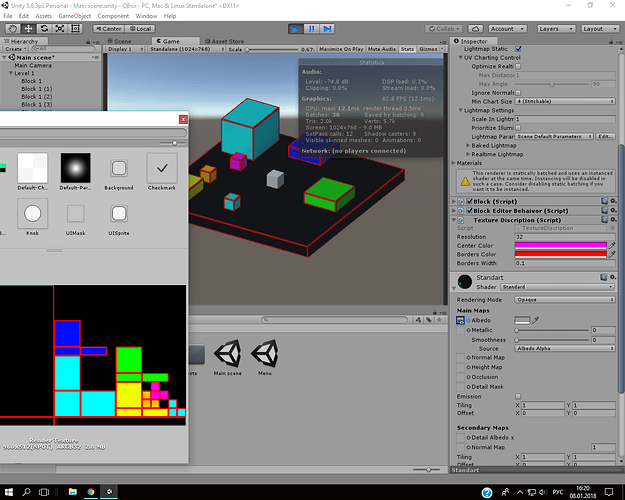
Task: Select the Scale tool
Action: tap(60, 29)
